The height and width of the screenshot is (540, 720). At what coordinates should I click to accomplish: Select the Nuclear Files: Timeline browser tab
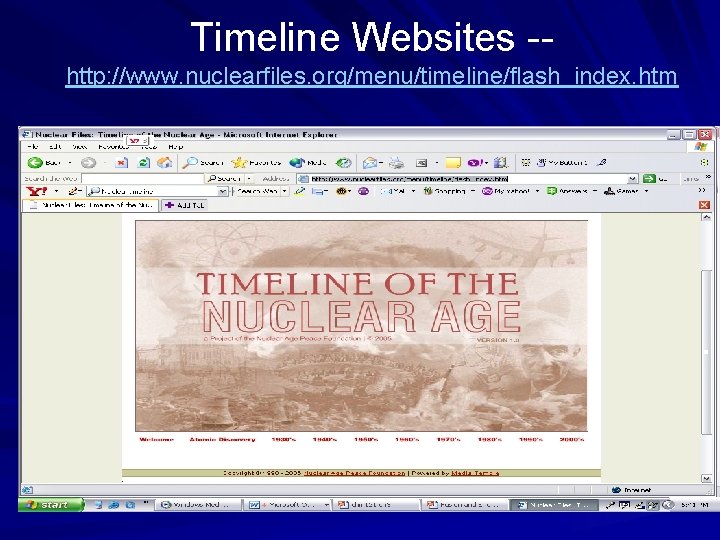coord(91,205)
